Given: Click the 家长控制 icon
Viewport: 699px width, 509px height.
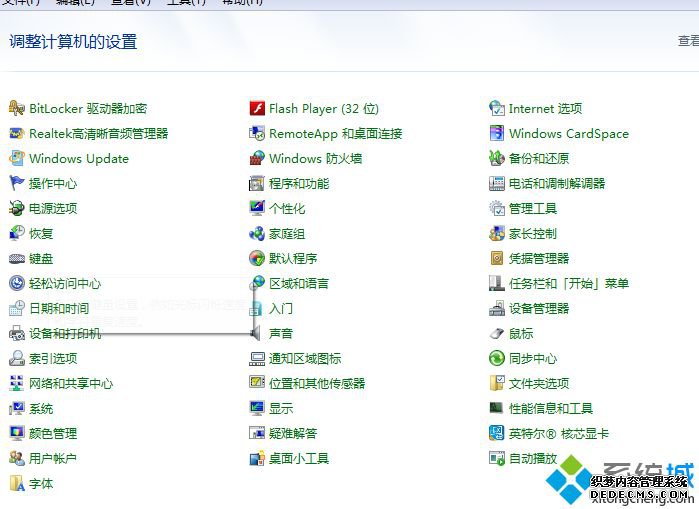Looking at the screenshot, I should [x=497, y=233].
